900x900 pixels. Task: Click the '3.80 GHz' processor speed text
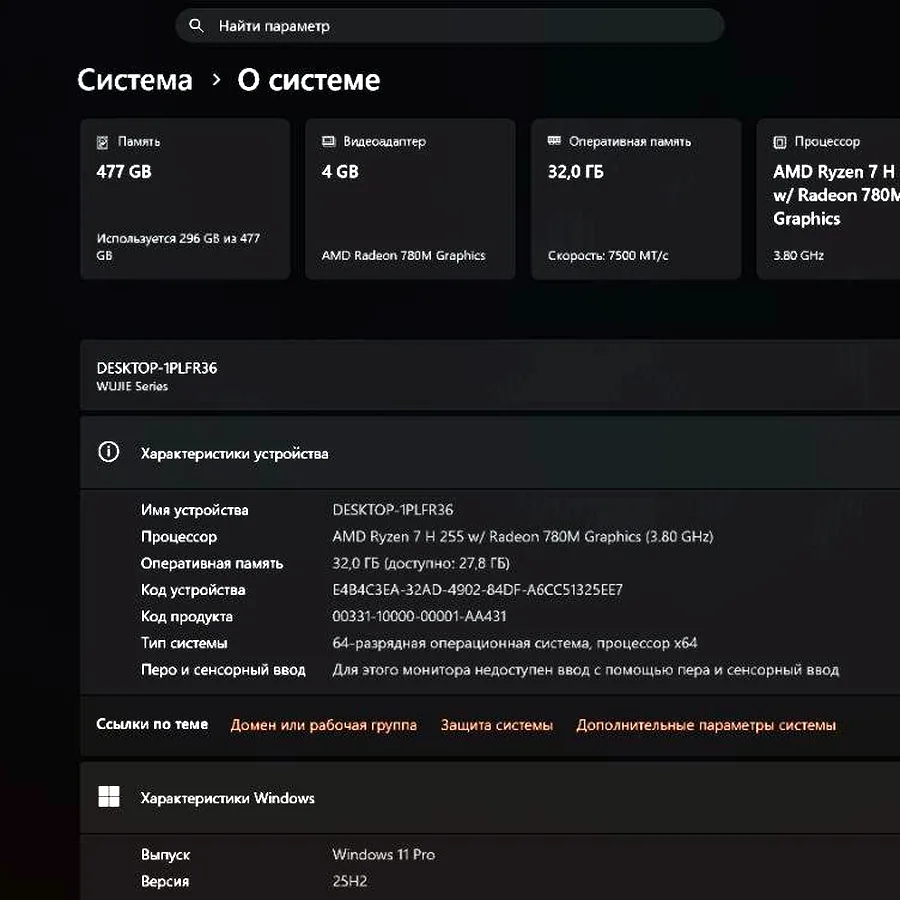point(798,255)
